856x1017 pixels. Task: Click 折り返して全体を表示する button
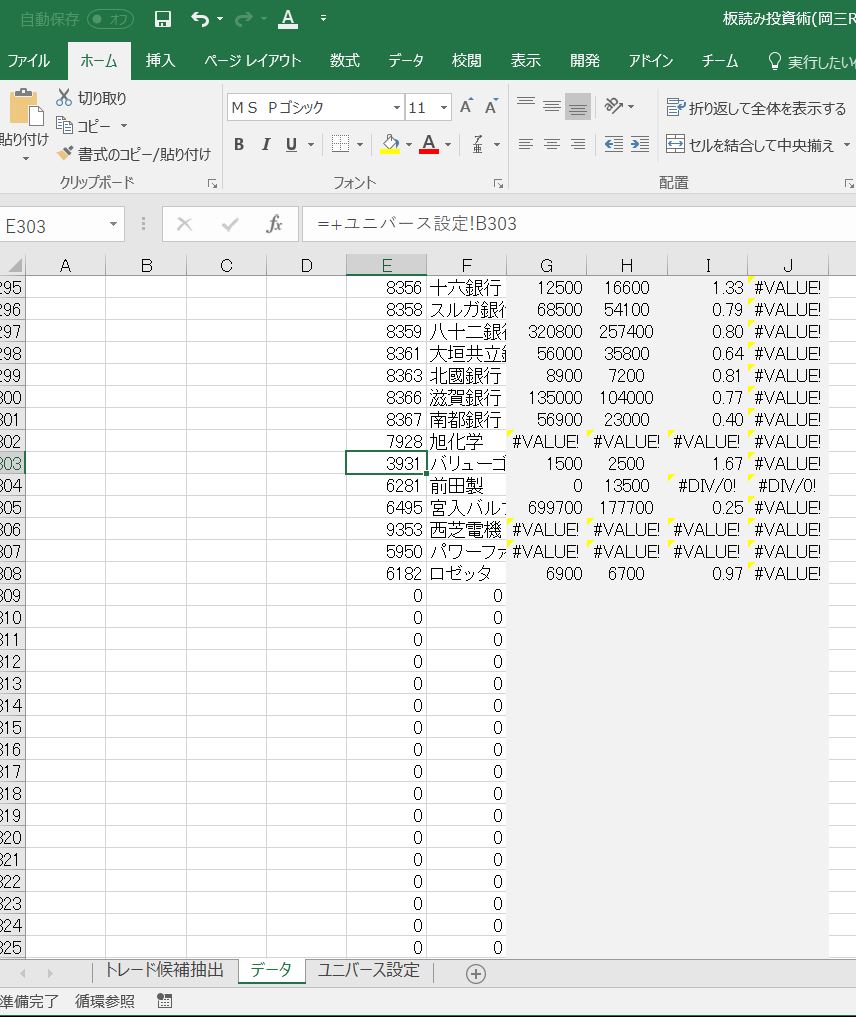(756, 108)
